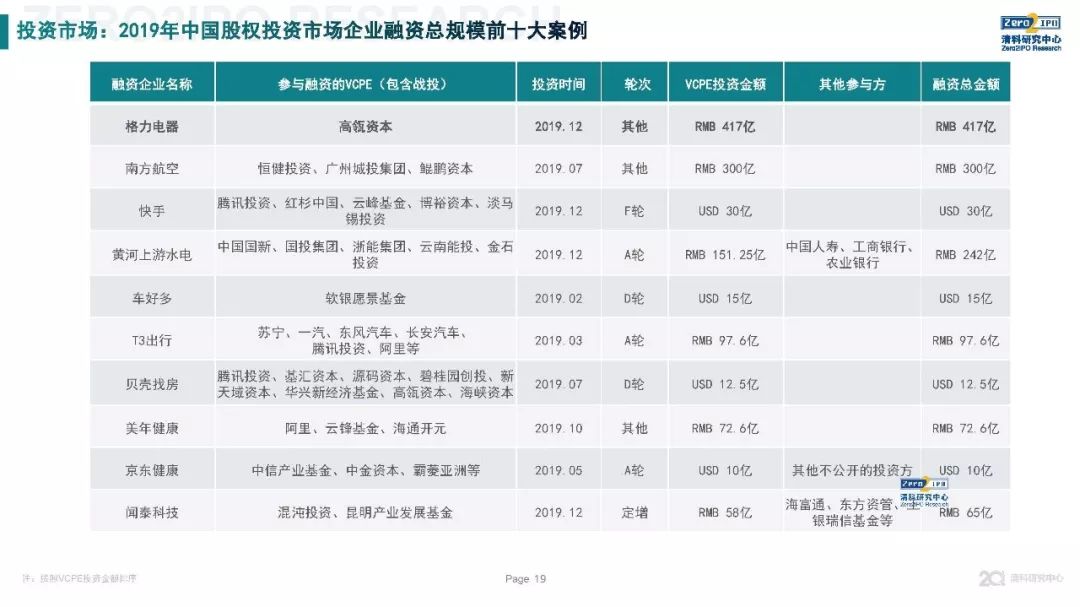
Task: Click the 参与融资的VCPE column header
Action: [365, 83]
